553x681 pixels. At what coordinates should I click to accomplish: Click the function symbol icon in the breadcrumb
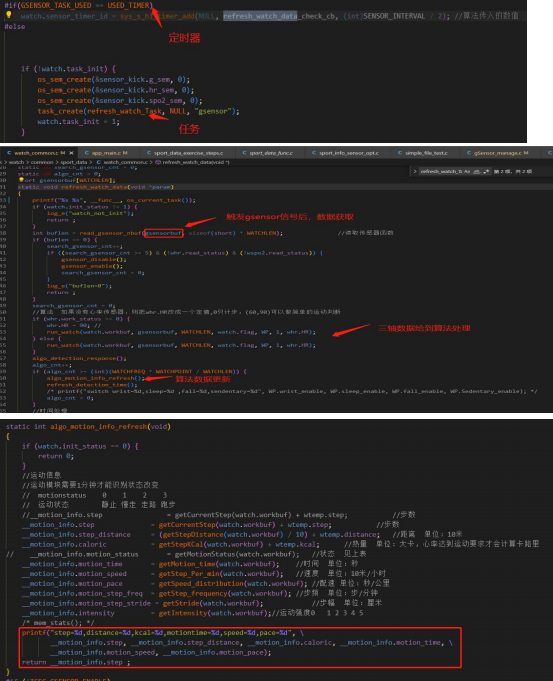tap(158, 162)
